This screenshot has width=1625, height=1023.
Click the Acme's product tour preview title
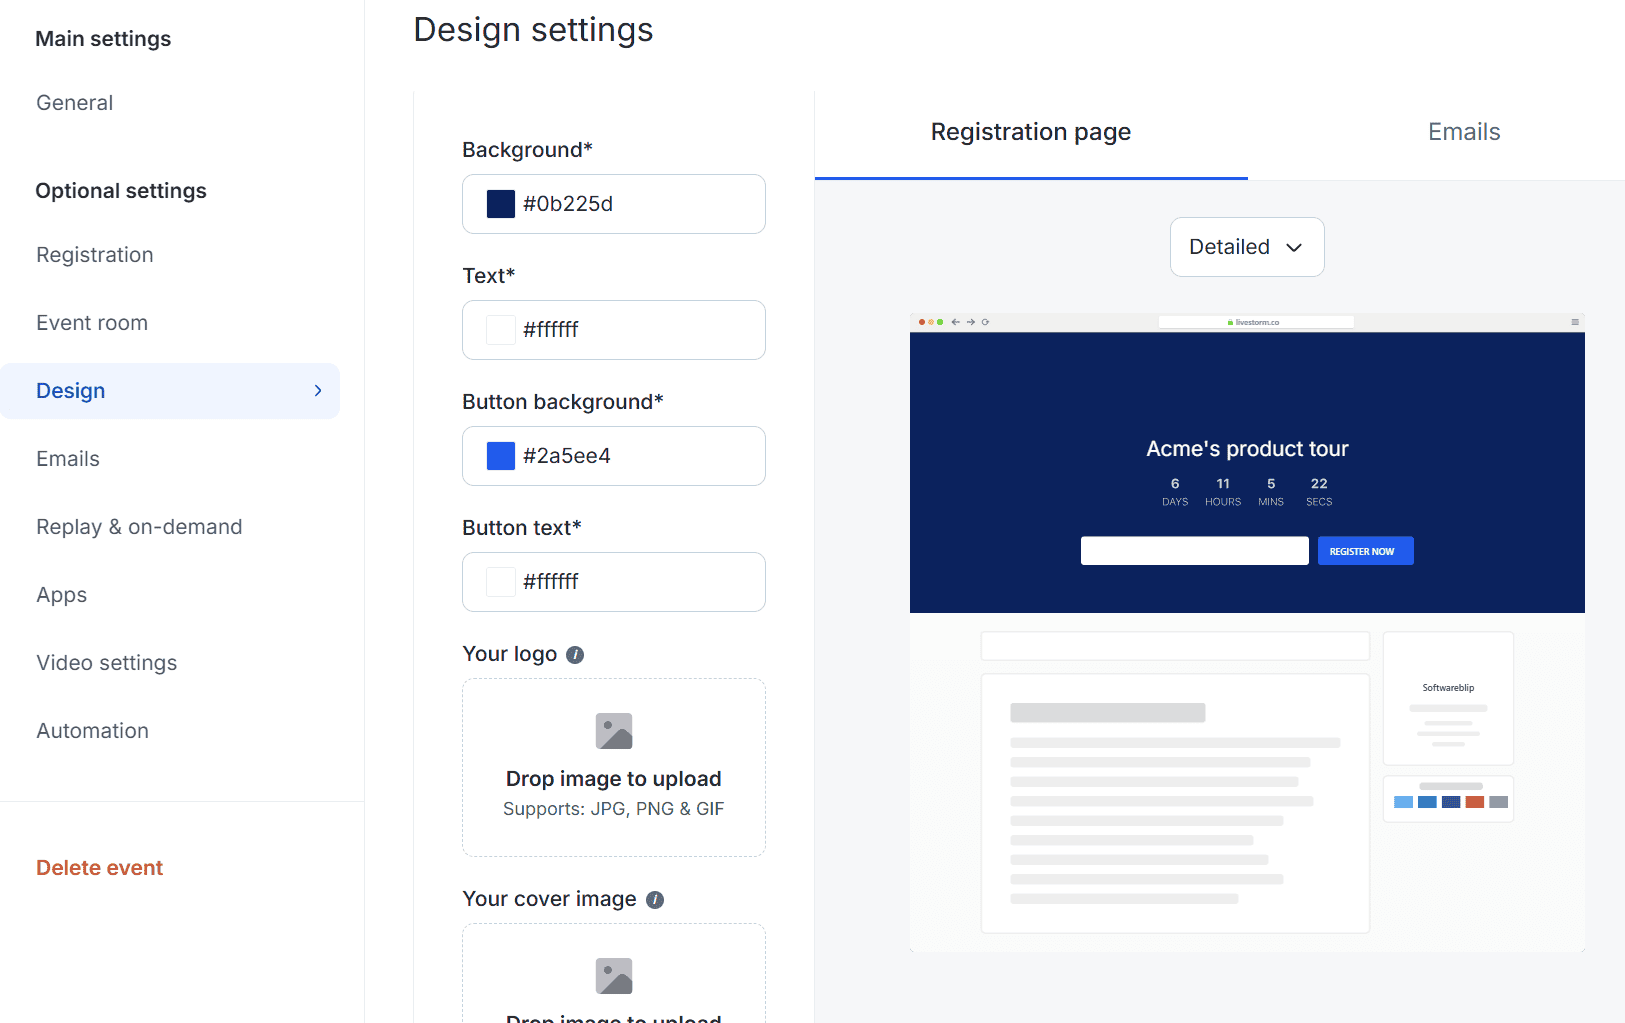point(1247,449)
